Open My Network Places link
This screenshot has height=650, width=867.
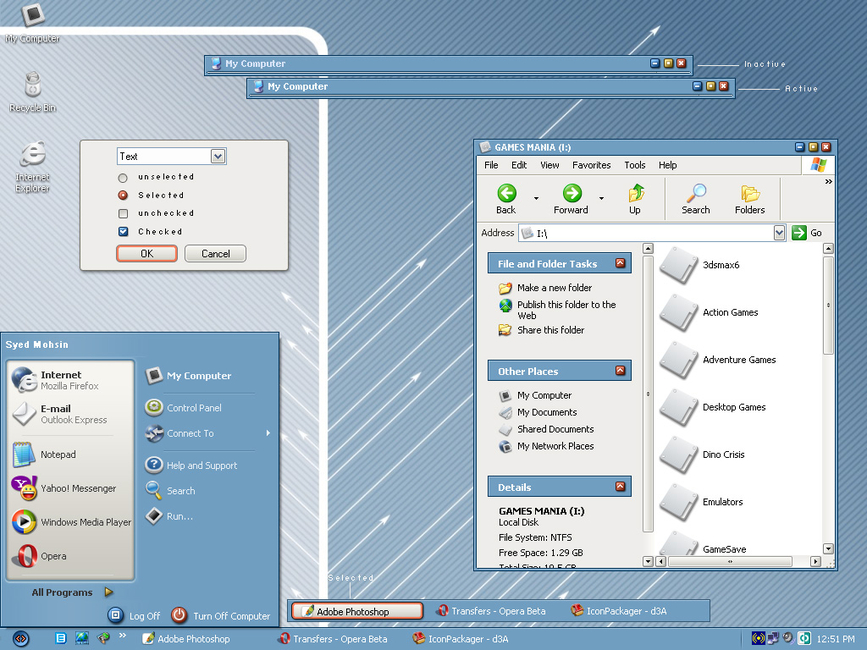pos(555,446)
